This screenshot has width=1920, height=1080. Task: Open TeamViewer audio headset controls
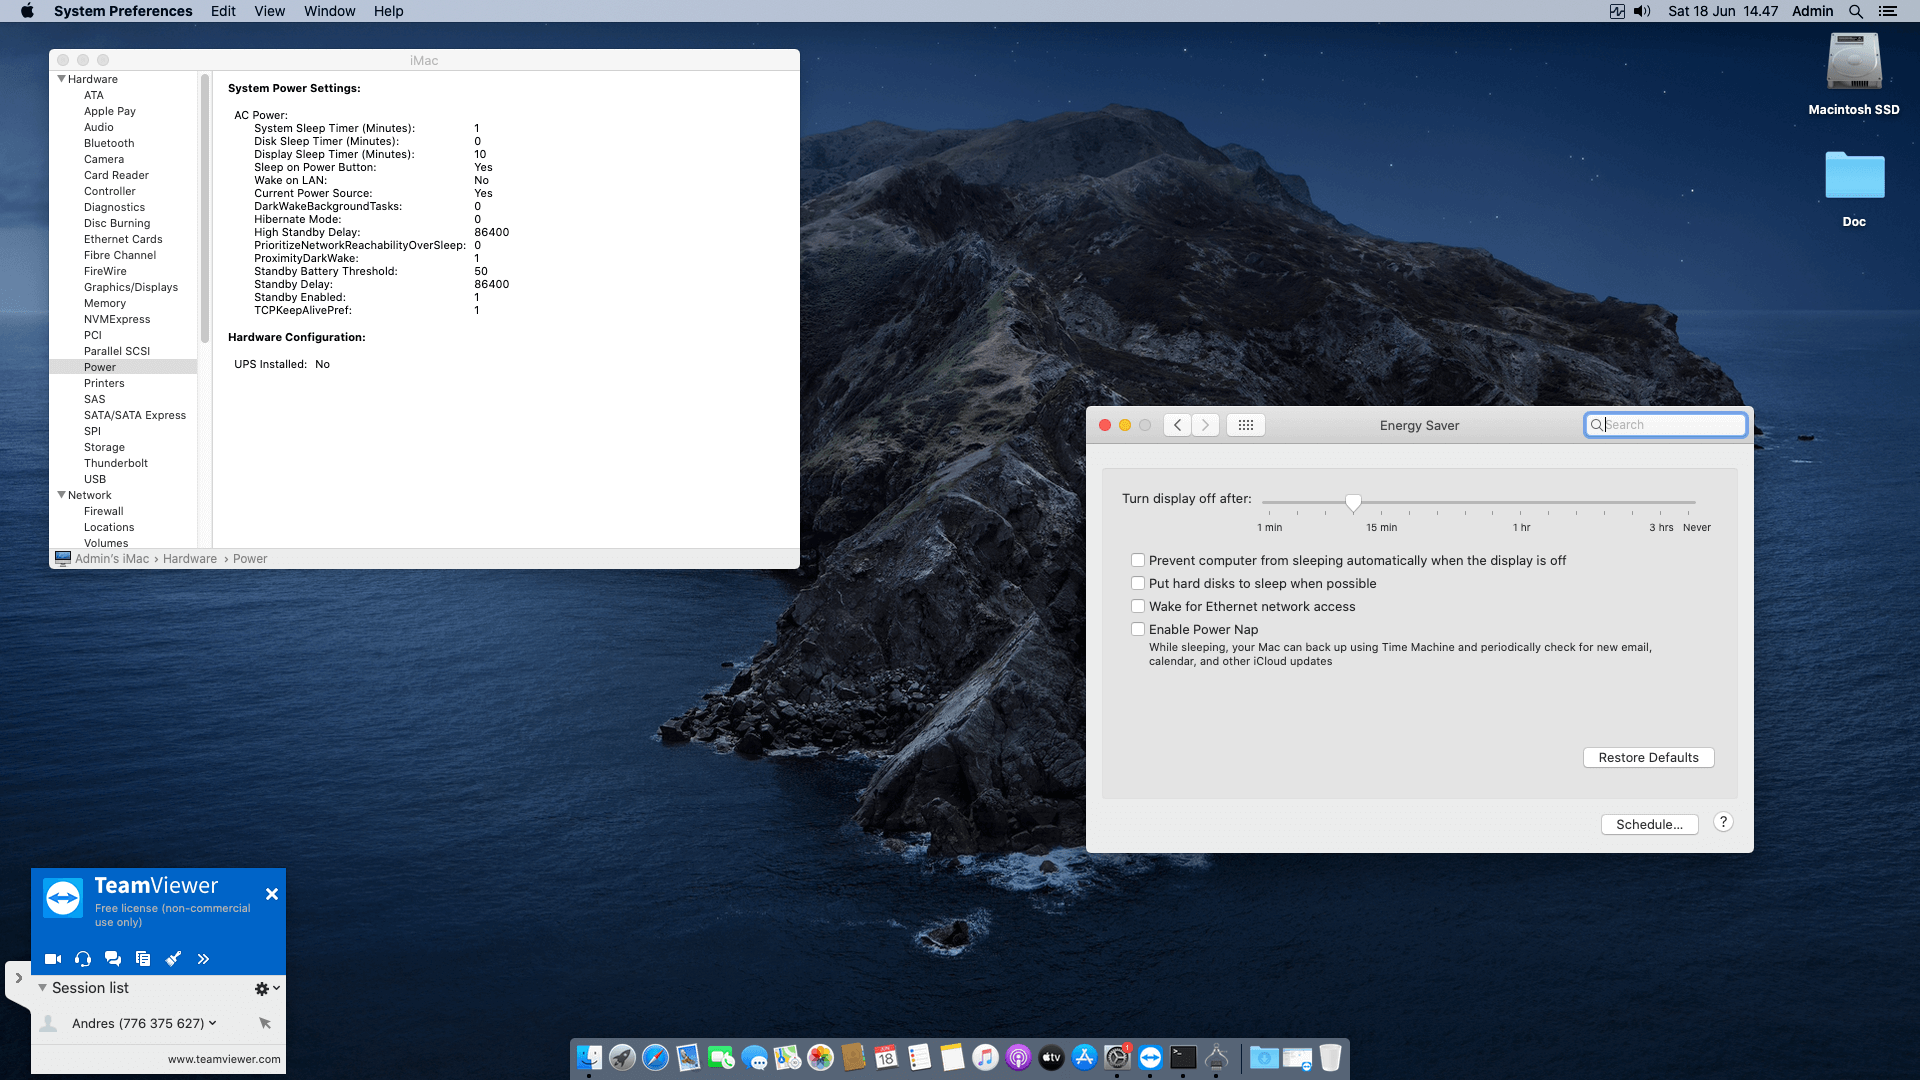(x=83, y=958)
